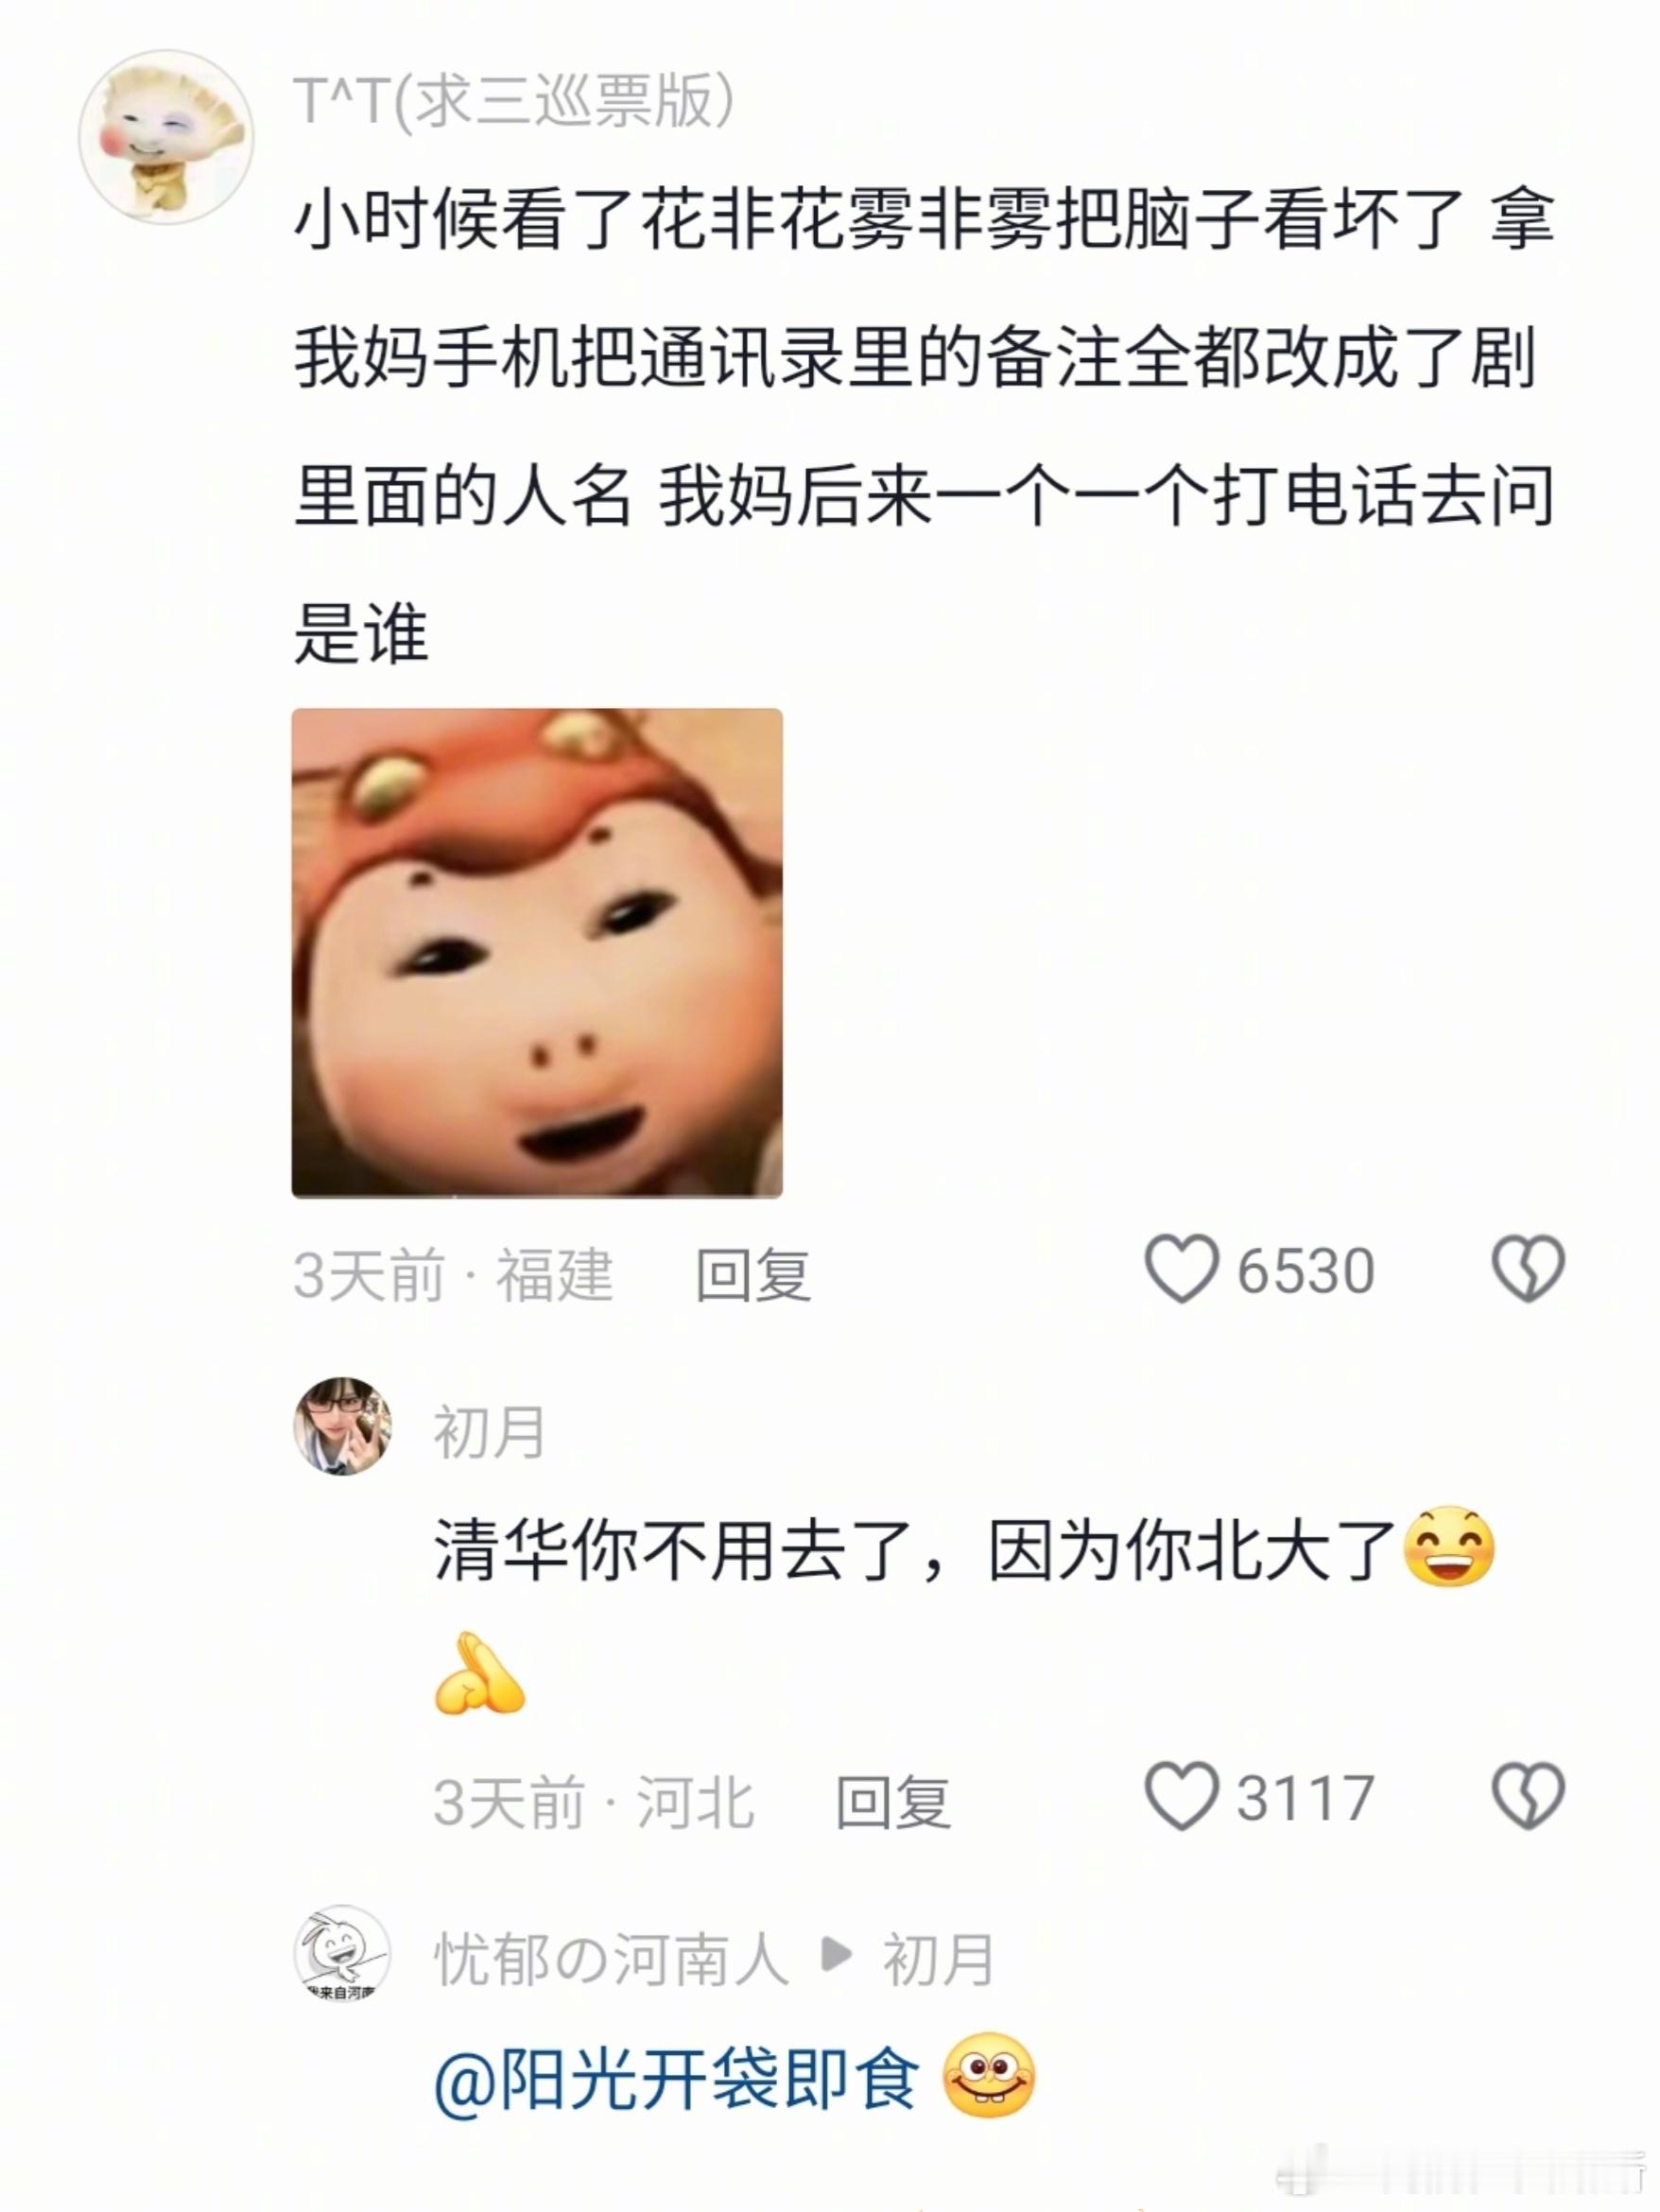This screenshot has height=2212, width=1660.
Task: Tap the 3117 like count
Action: click(x=1306, y=1798)
